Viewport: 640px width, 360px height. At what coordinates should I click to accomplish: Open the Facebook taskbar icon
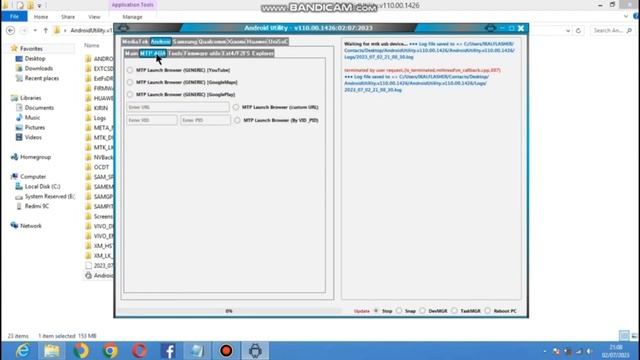click(x=168, y=351)
